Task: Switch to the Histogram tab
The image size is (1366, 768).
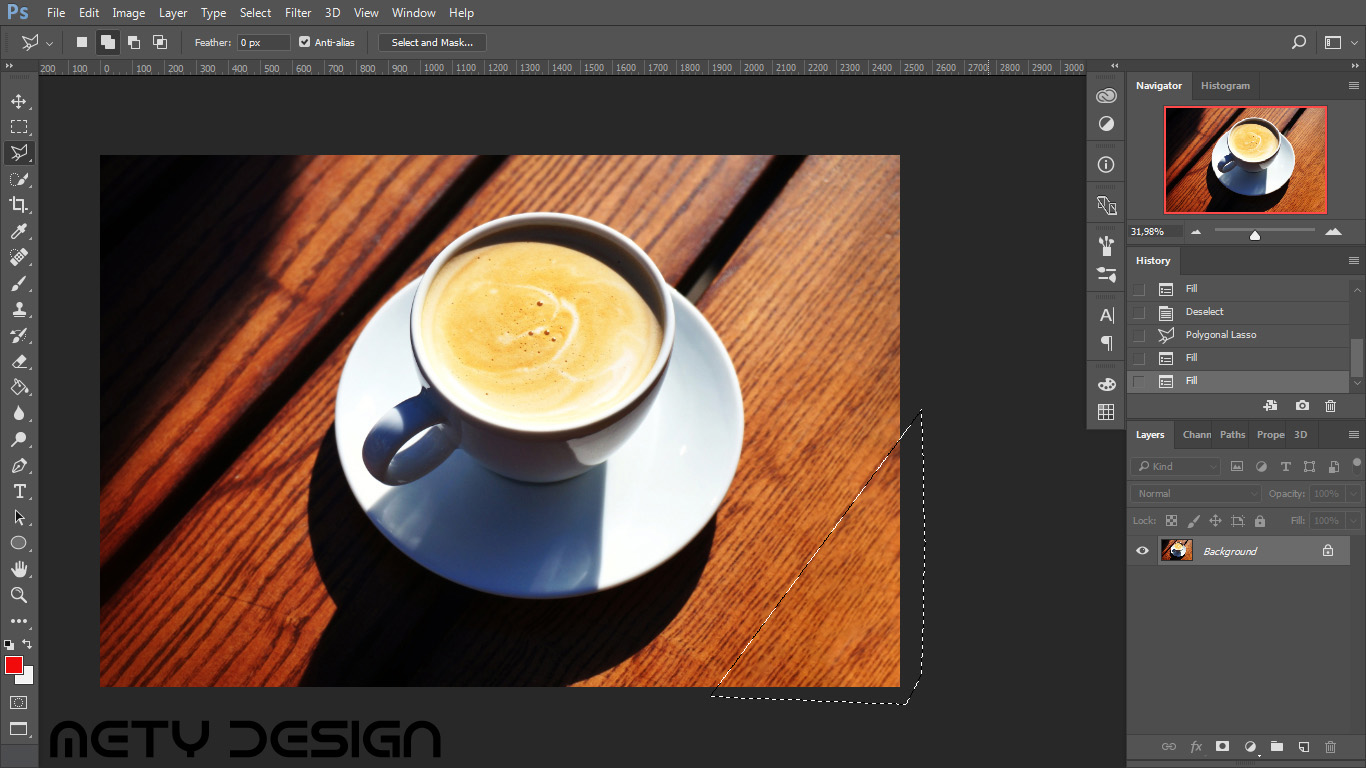Action: [x=1225, y=86]
